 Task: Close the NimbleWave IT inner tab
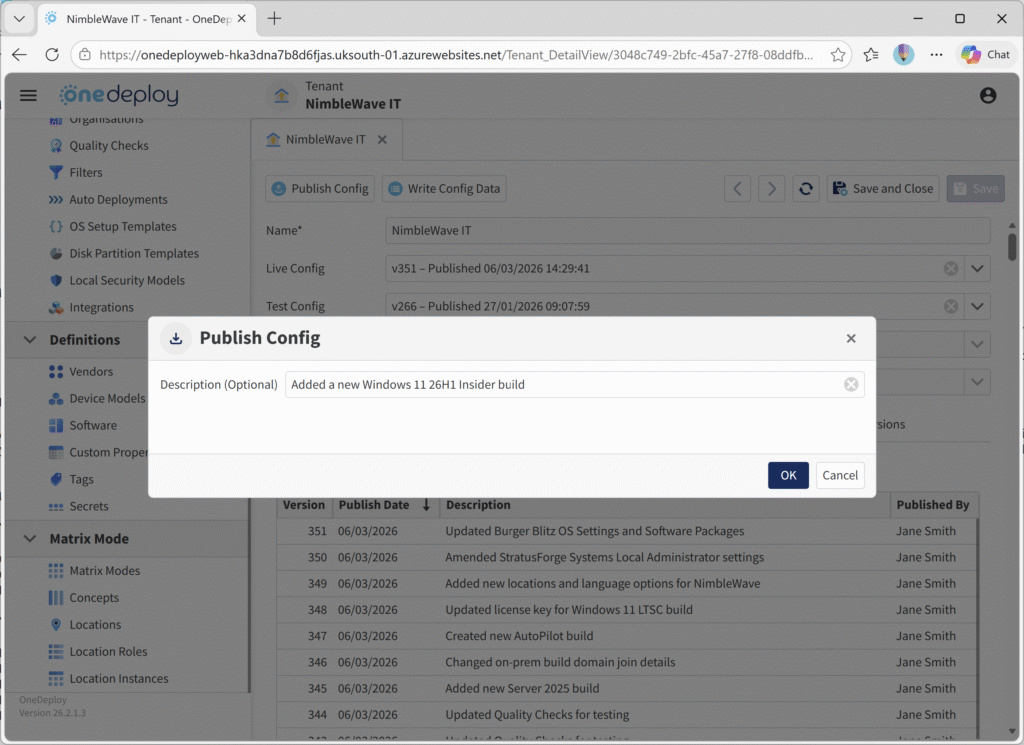tap(382, 139)
